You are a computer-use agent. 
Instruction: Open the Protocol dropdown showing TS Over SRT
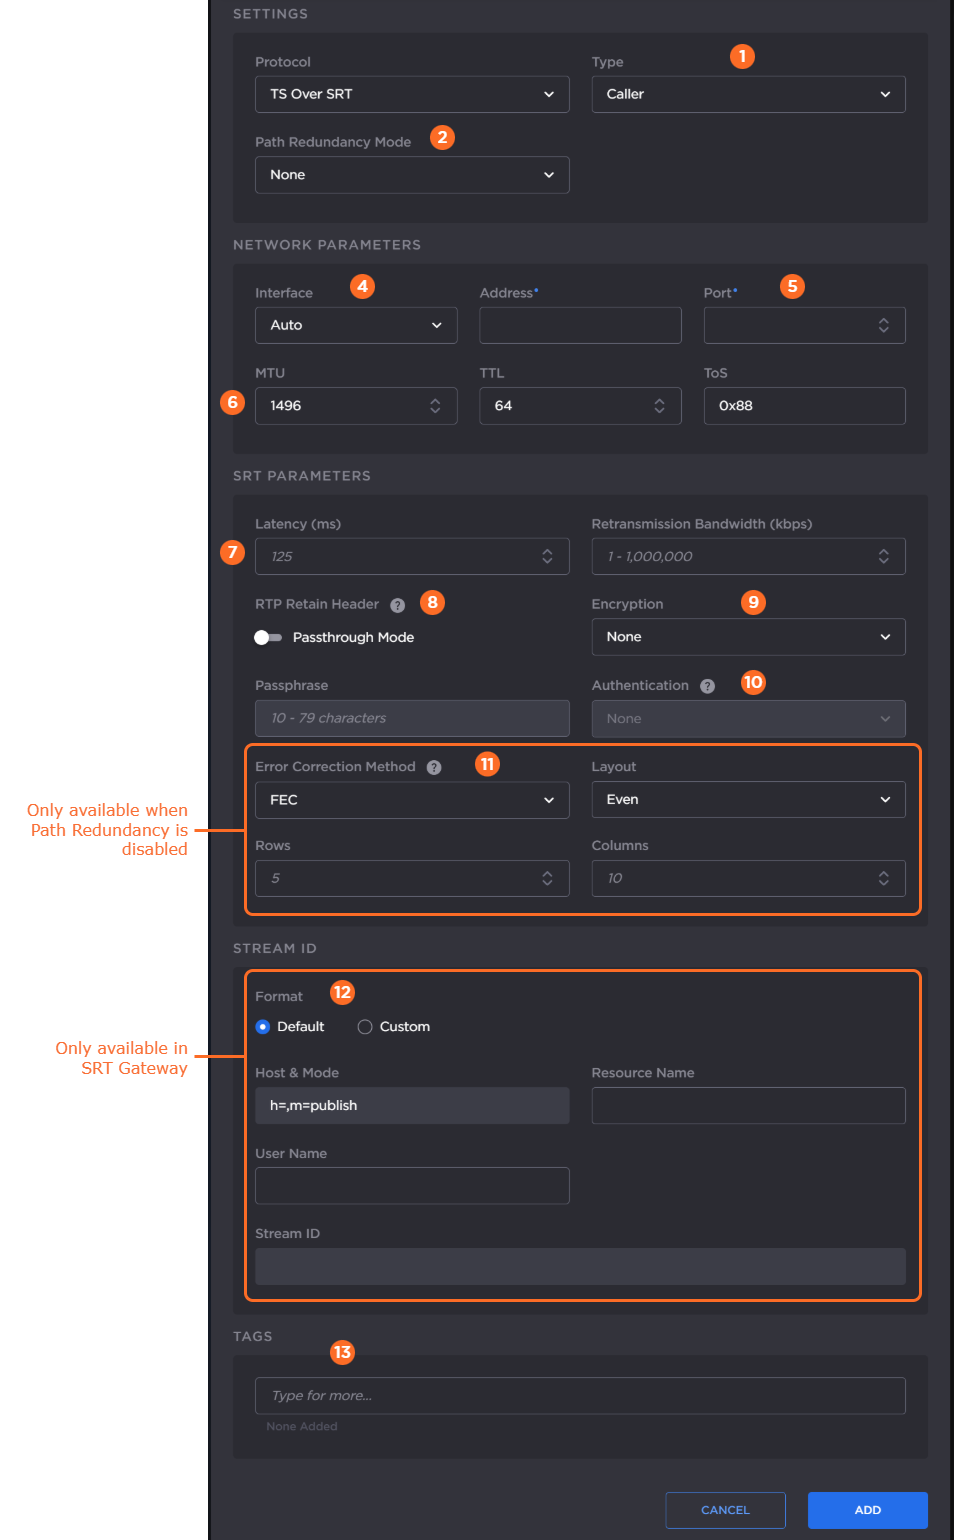pyautogui.click(x=412, y=94)
